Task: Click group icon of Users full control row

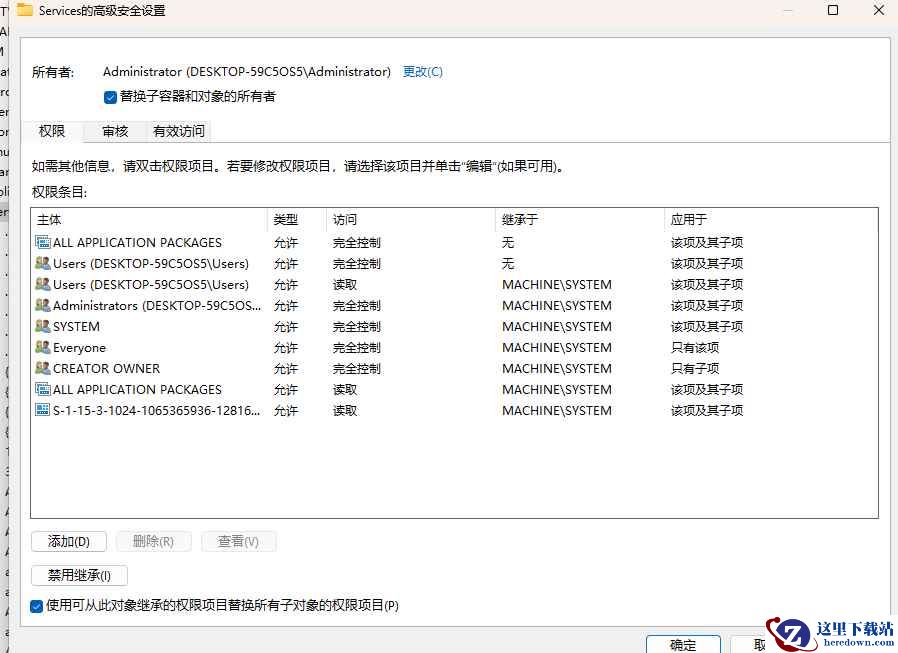Action: [x=42, y=263]
